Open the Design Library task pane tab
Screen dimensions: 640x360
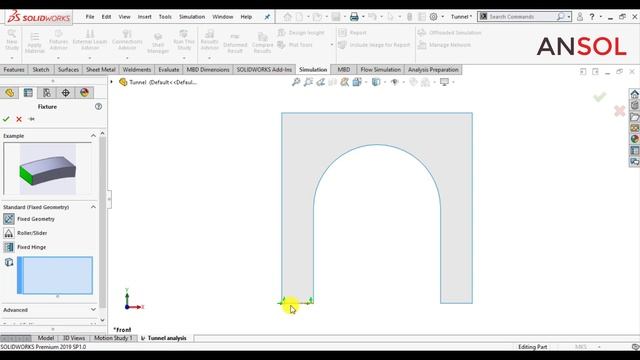(635, 105)
